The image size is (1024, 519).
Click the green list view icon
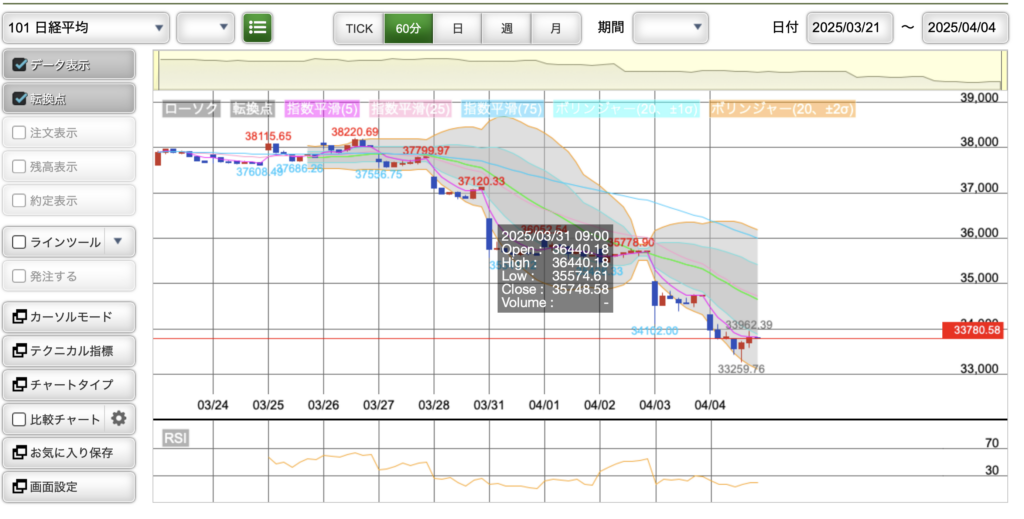click(258, 28)
